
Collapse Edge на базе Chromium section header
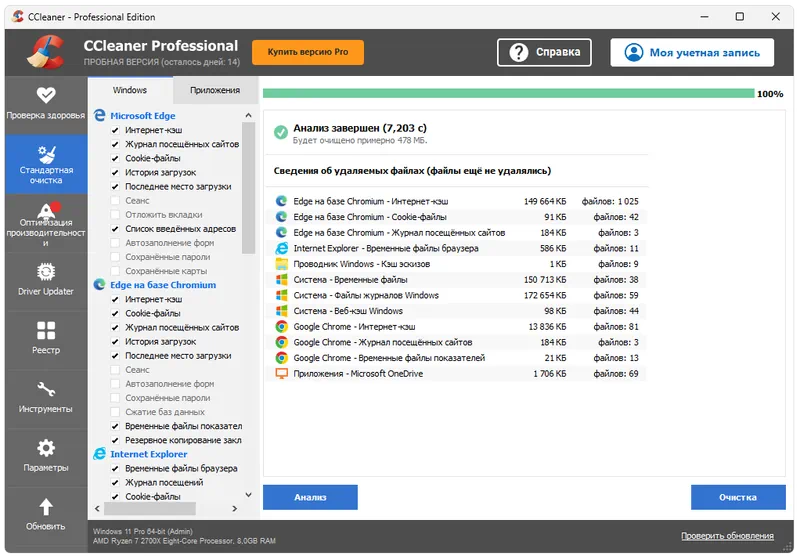(x=163, y=285)
